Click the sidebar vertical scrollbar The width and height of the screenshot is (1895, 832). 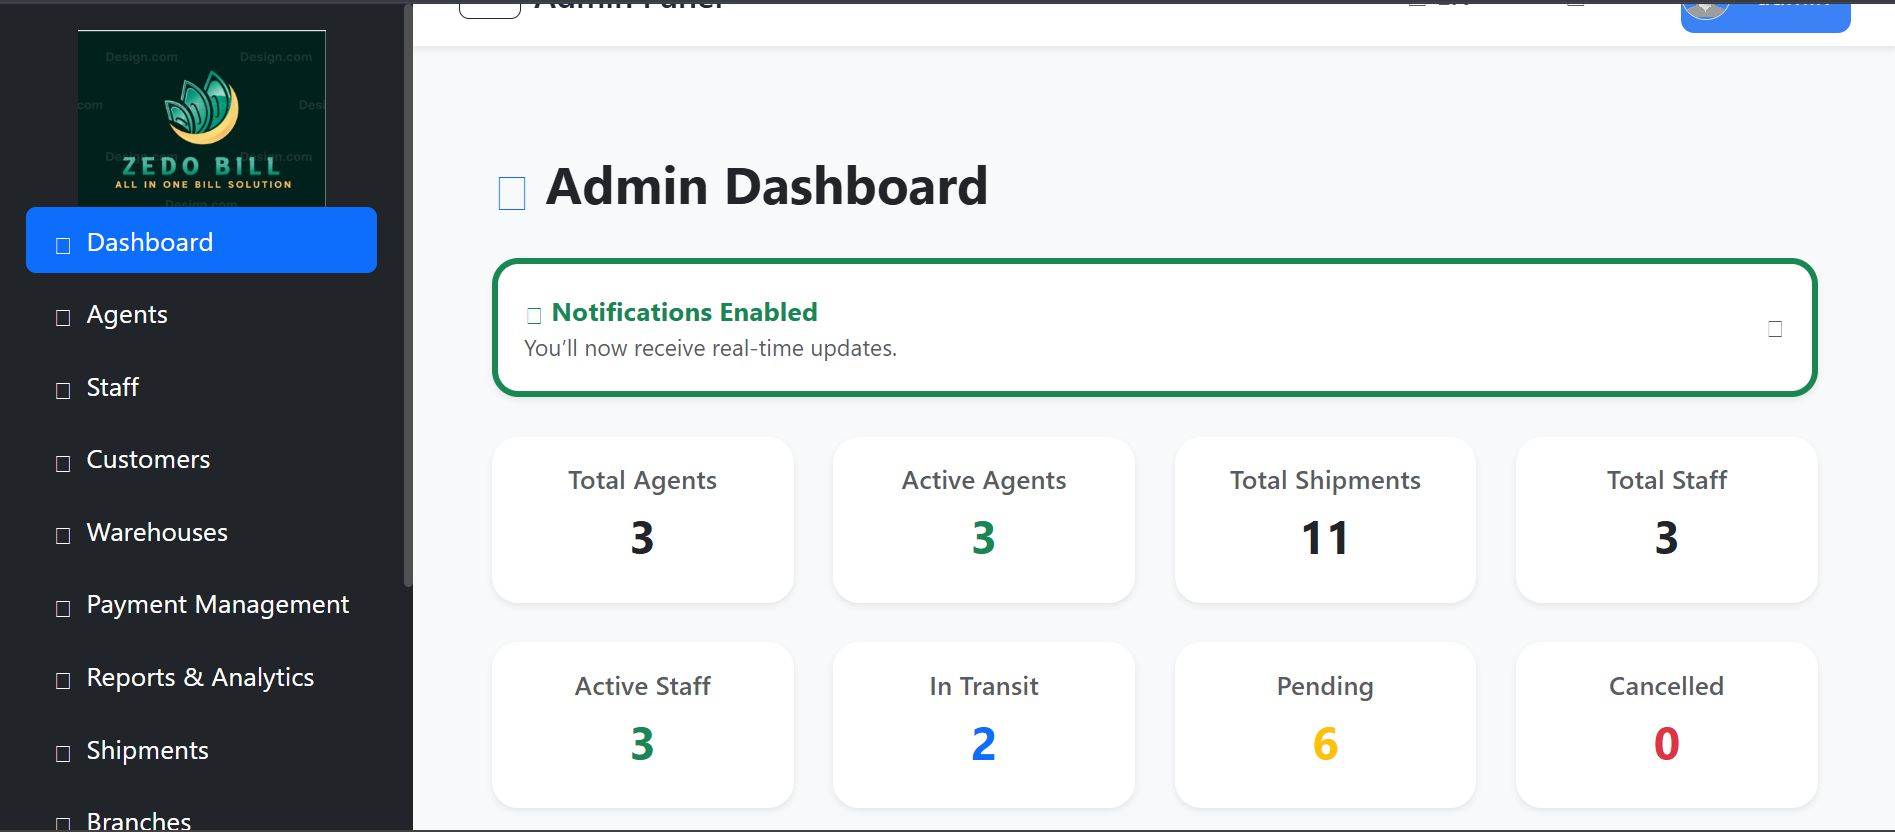pyautogui.click(x=407, y=300)
